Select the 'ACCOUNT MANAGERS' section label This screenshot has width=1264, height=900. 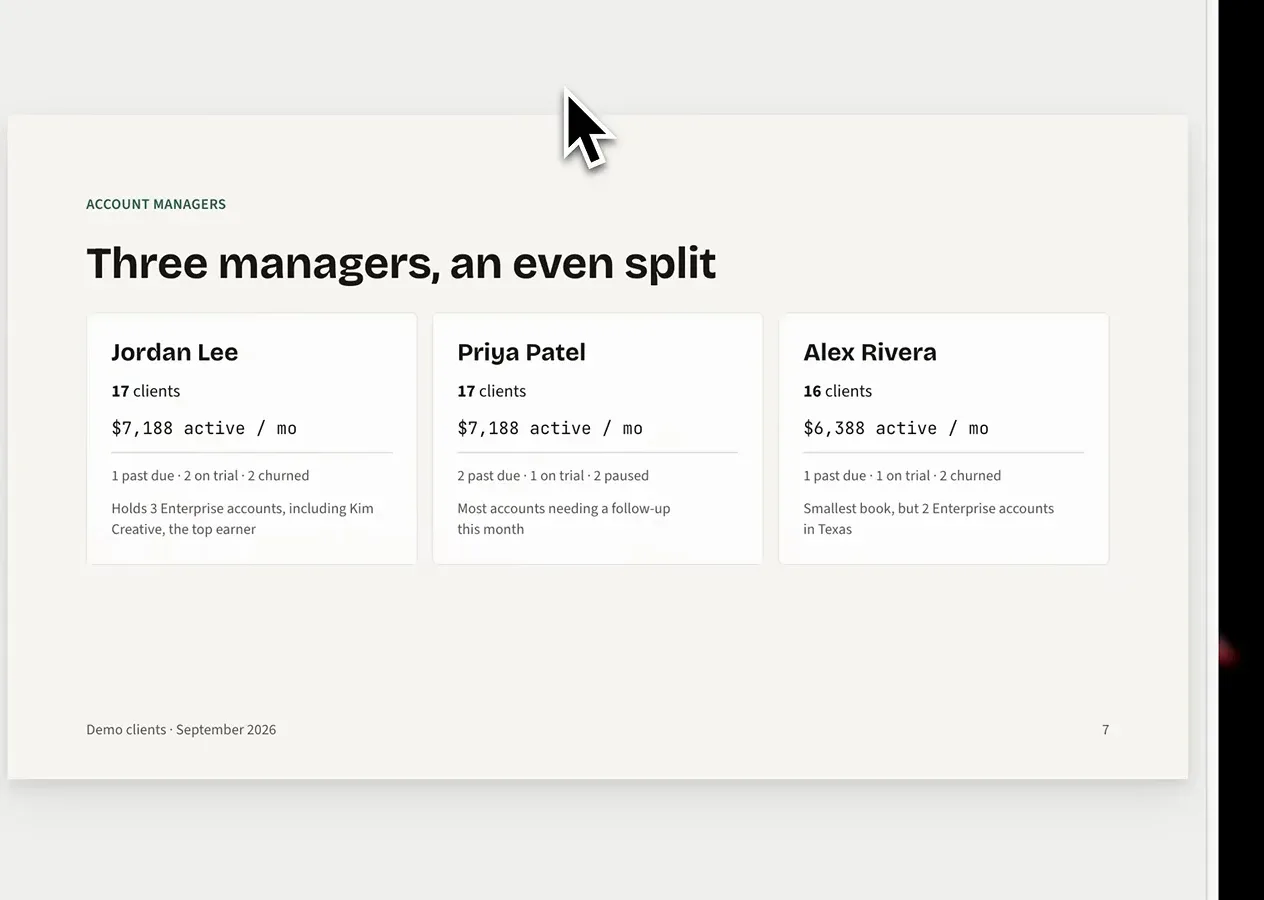156,204
